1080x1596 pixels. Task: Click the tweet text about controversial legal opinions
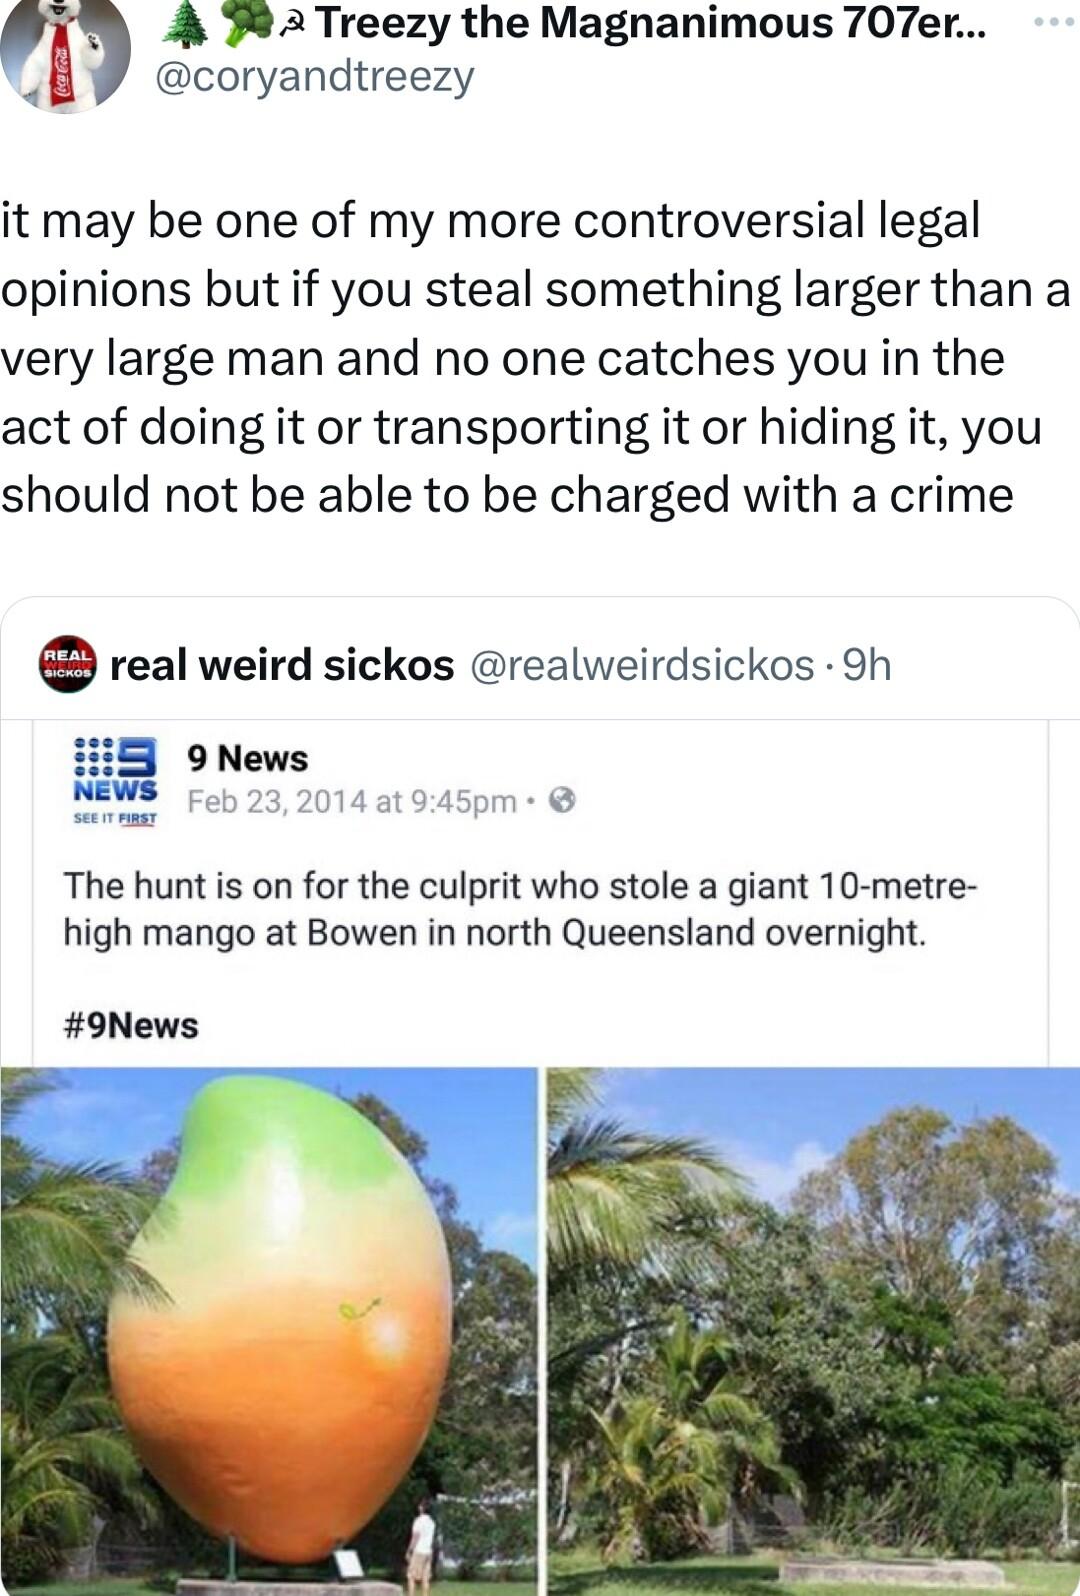coord(536,358)
